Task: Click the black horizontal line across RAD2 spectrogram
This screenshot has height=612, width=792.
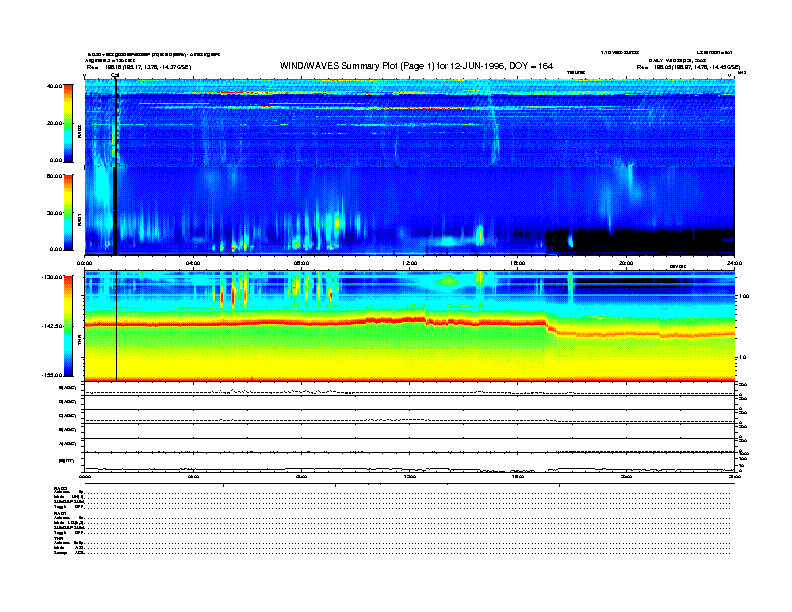Action: (410, 139)
